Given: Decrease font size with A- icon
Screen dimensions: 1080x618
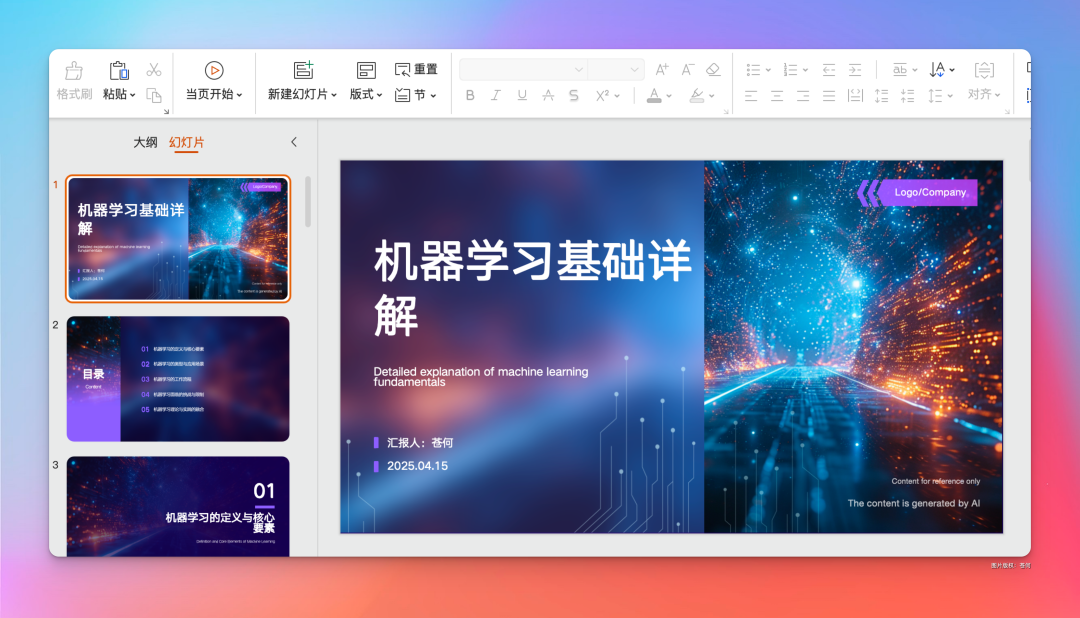Looking at the screenshot, I should (x=687, y=70).
